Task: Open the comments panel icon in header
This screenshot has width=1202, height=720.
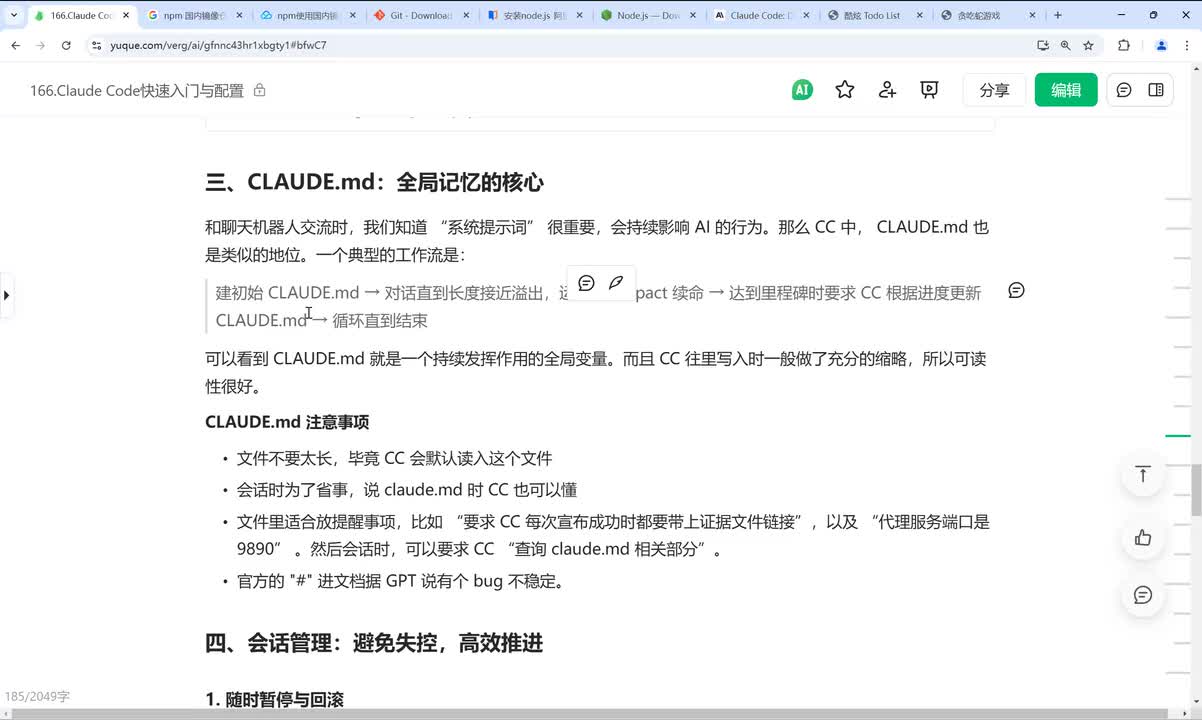Action: (x=1124, y=90)
